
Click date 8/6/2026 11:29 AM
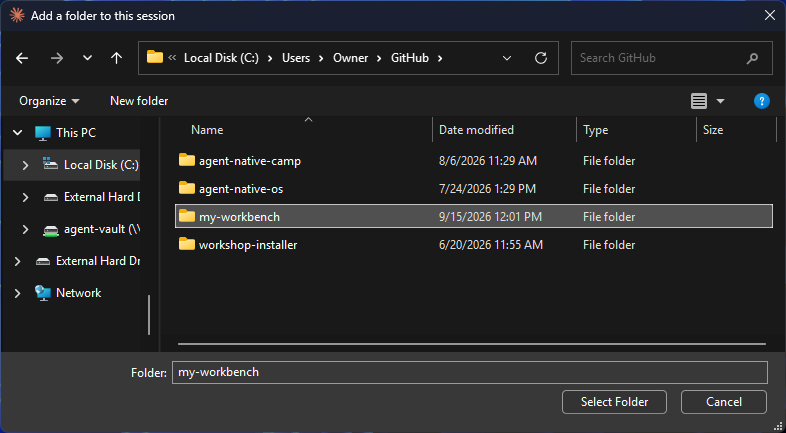click(x=488, y=161)
